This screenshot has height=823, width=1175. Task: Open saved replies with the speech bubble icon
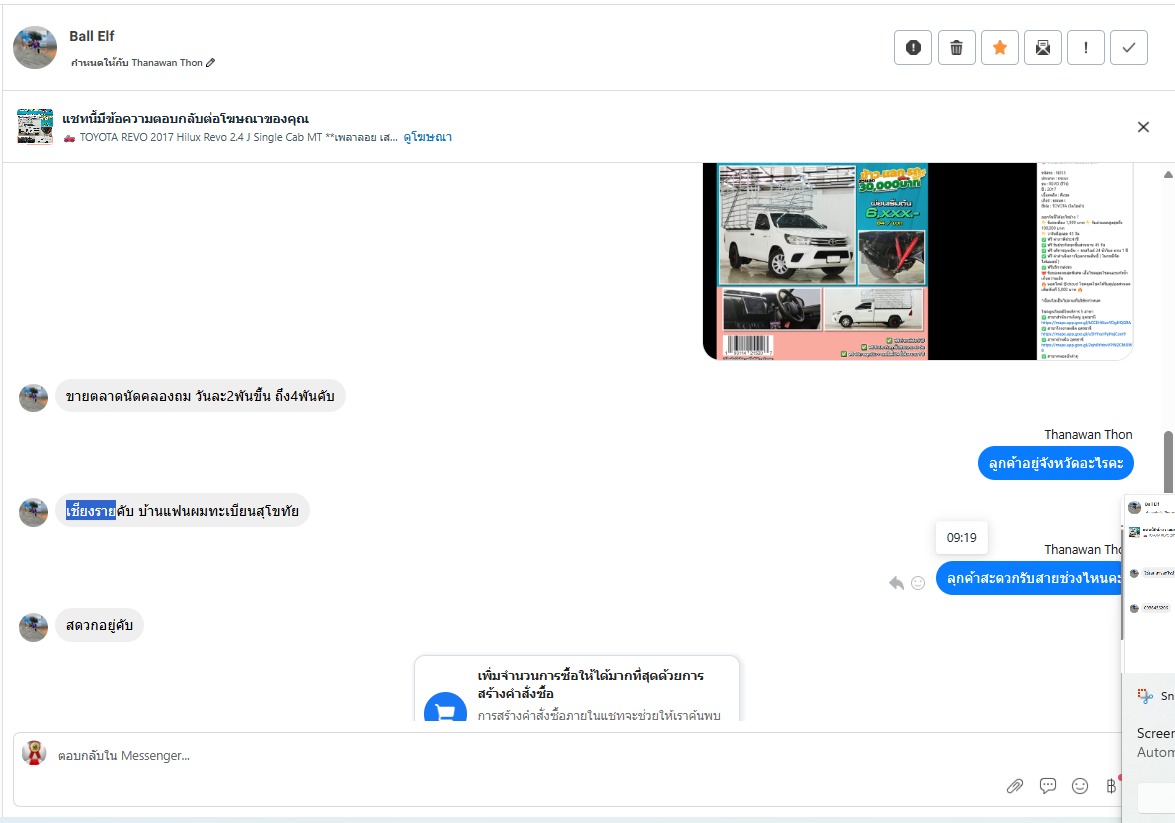coord(1048,786)
